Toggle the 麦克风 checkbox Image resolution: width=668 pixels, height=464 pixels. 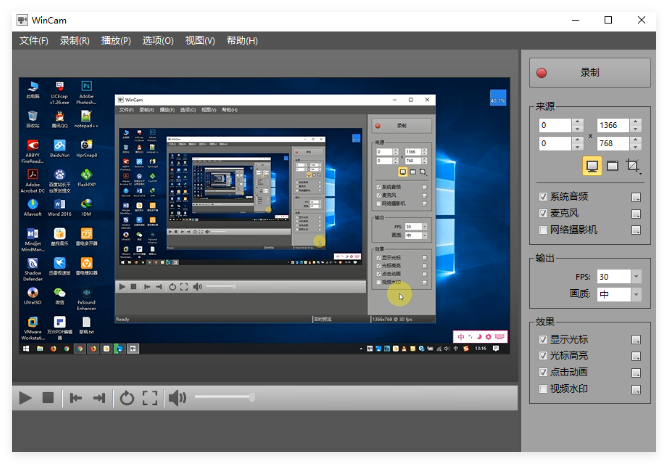pos(543,213)
